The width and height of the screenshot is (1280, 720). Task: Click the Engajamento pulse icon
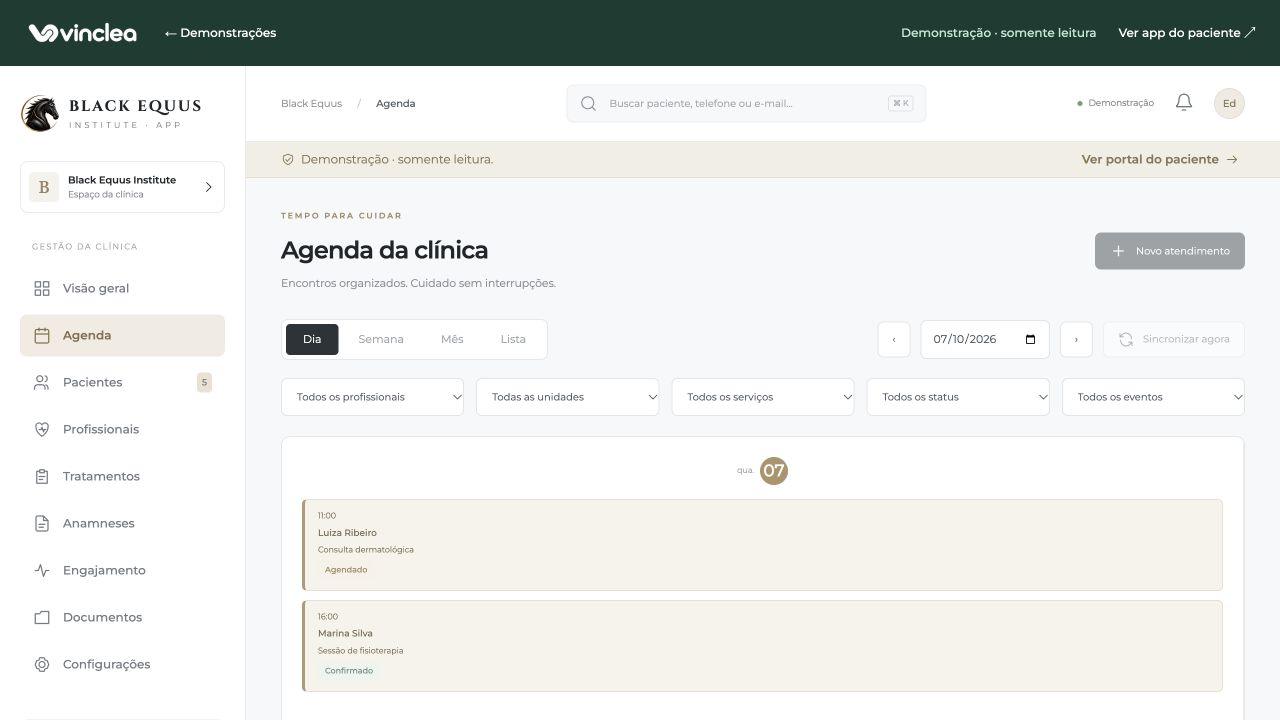tap(42, 570)
